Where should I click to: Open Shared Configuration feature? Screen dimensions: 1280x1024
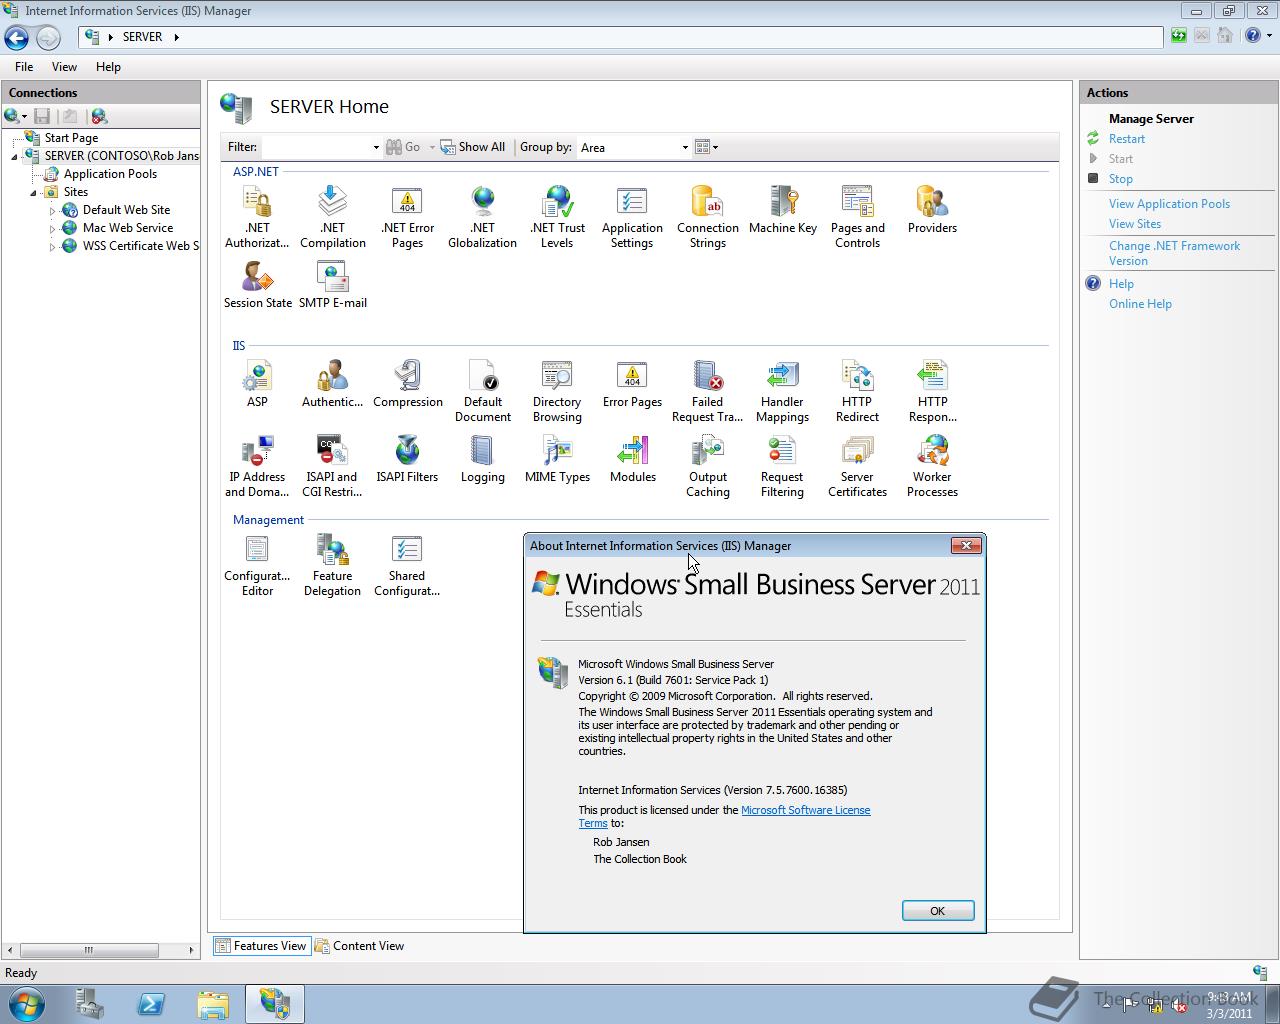click(x=407, y=565)
